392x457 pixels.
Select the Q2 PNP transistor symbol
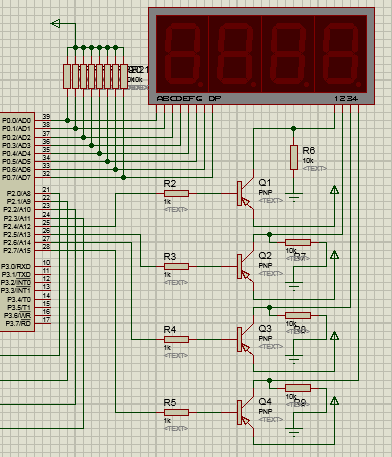245,267
